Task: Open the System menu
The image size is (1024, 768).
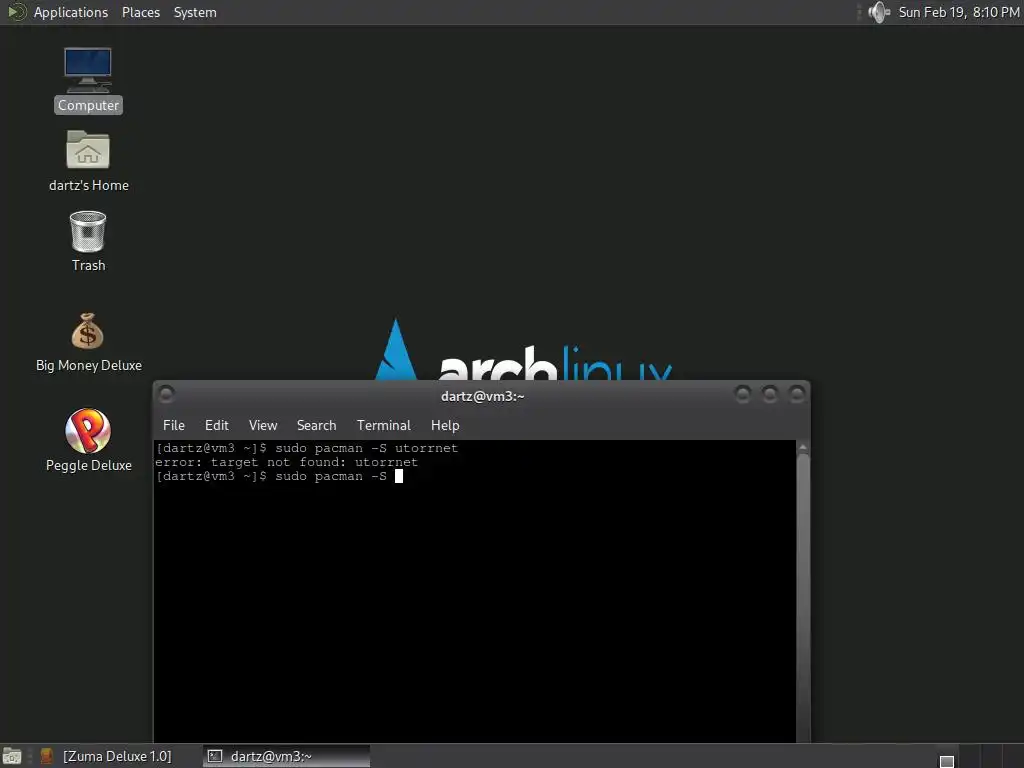Action: click(195, 12)
